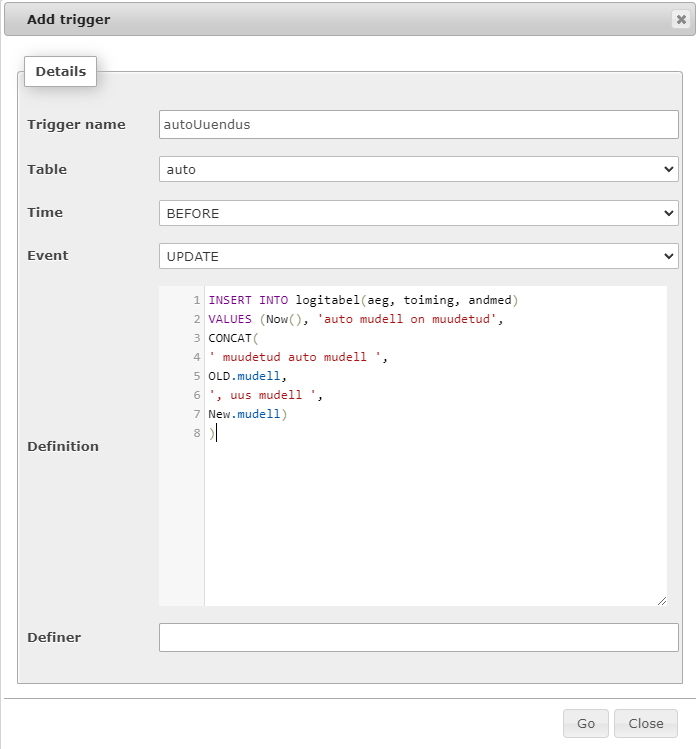This screenshot has width=697, height=749.
Task: Select the Details tab
Action: [x=61, y=72]
